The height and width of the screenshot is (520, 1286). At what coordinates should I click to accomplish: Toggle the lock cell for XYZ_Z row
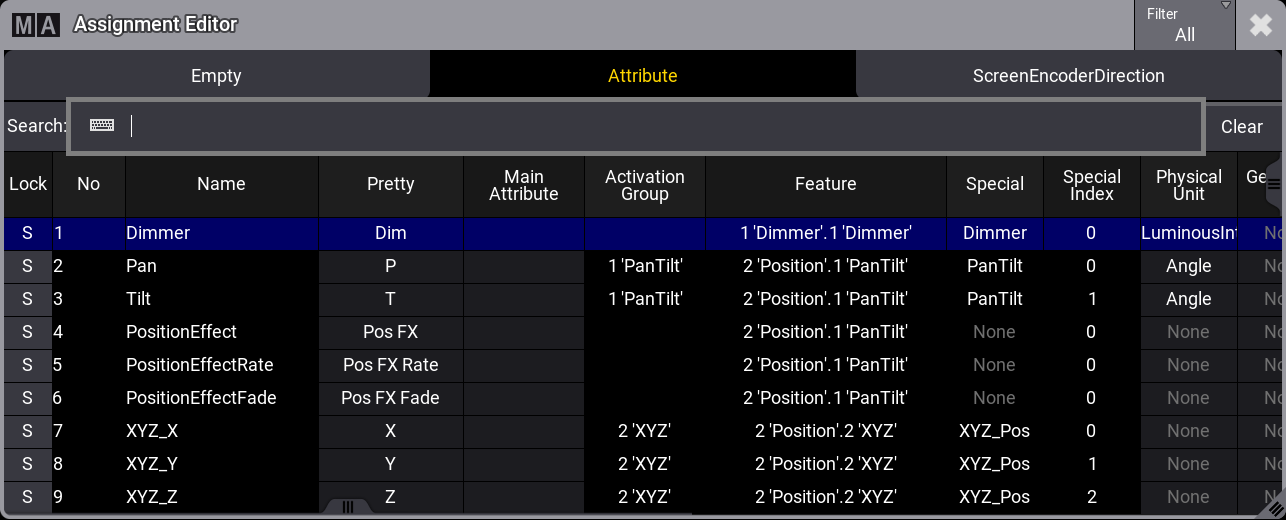pos(27,497)
